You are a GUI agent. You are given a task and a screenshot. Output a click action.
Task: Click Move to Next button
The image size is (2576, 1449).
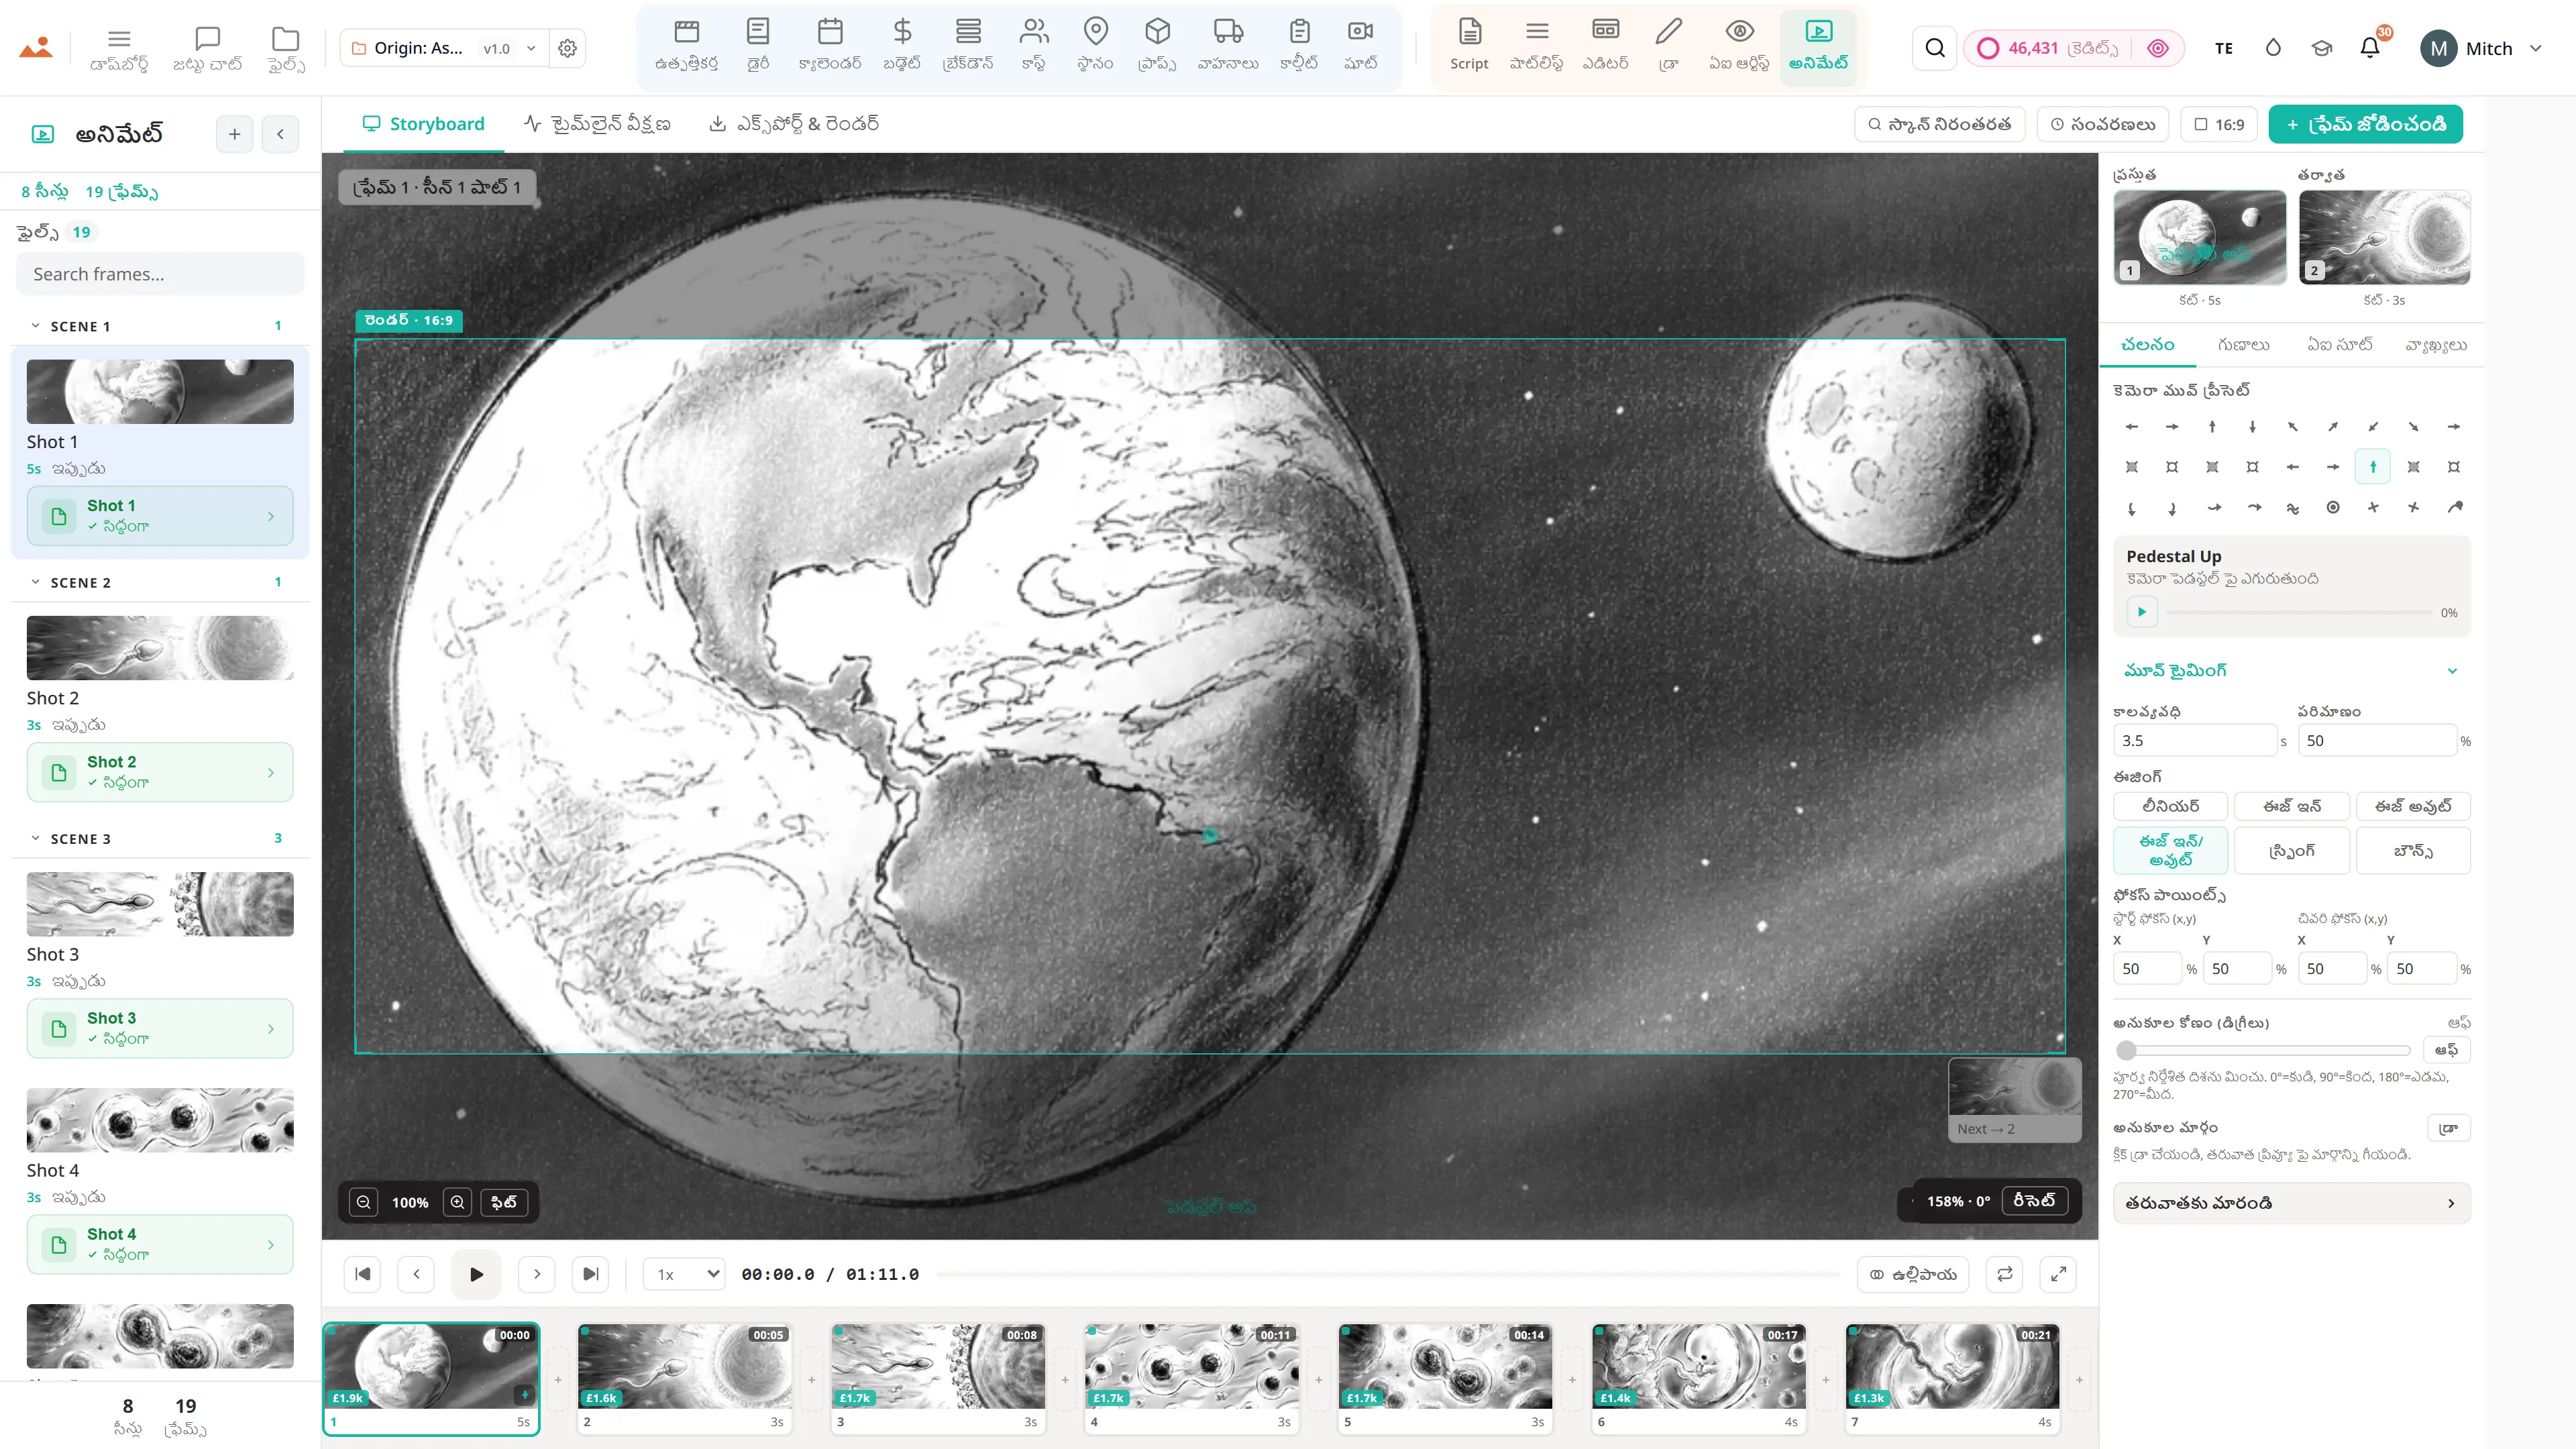(2292, 1203)
